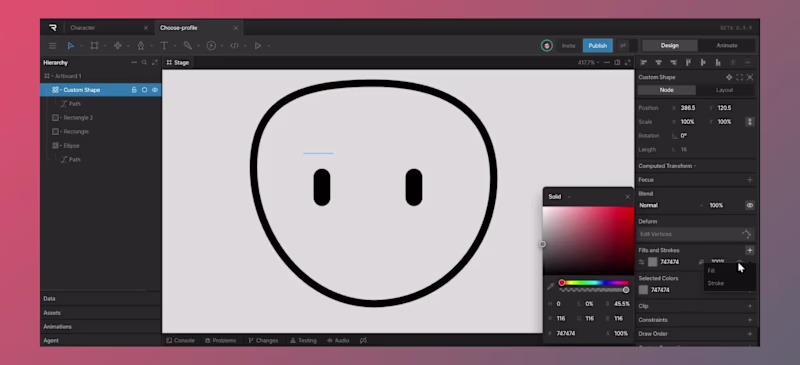Select the arrow Select tool
800x365 pixels.
pyautogui.click(x=71, y=46)
